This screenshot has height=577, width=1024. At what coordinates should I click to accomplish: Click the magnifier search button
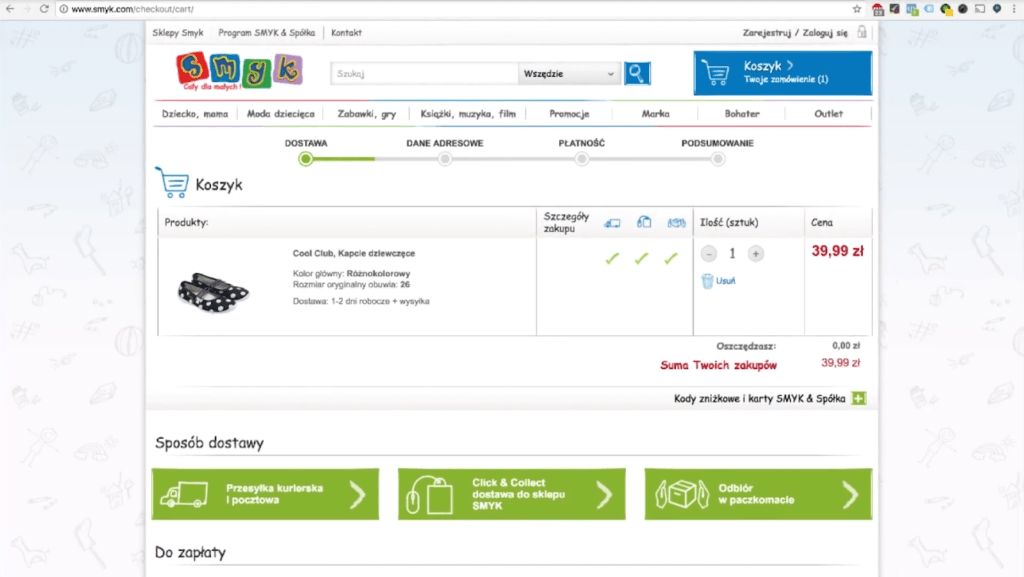tap(637, 73)
